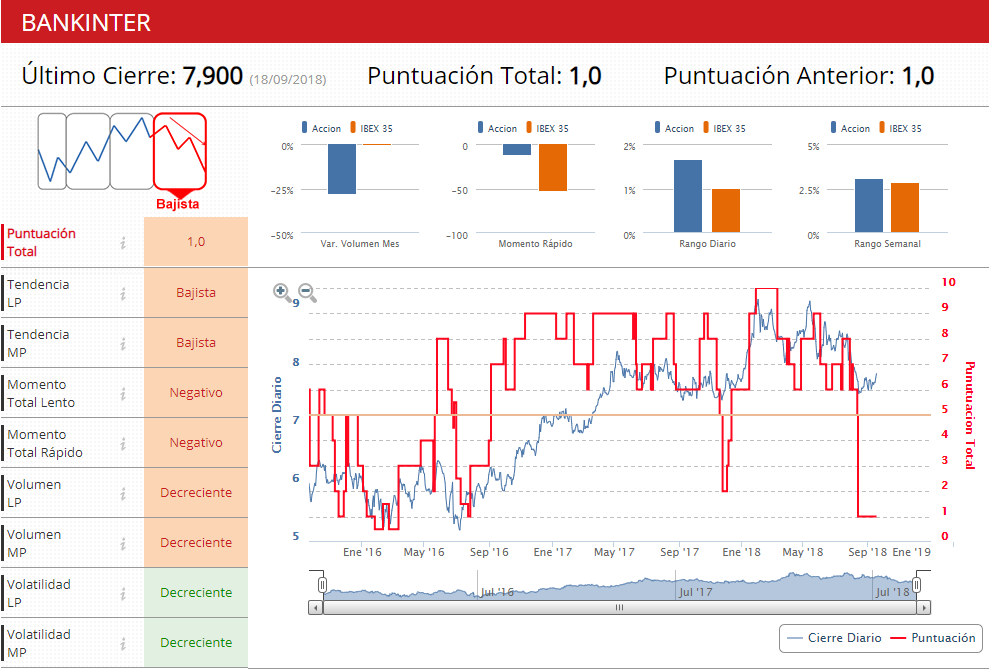Click green Decreciente value for Volatilidad LP
The width and height of the screenshot is (989, 669).
click(196, 593)
